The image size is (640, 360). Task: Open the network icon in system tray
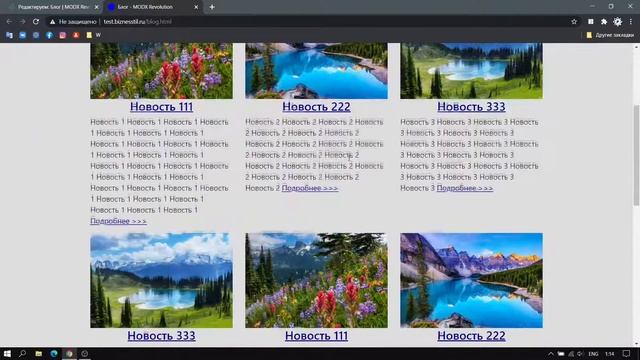click(571, 354)
